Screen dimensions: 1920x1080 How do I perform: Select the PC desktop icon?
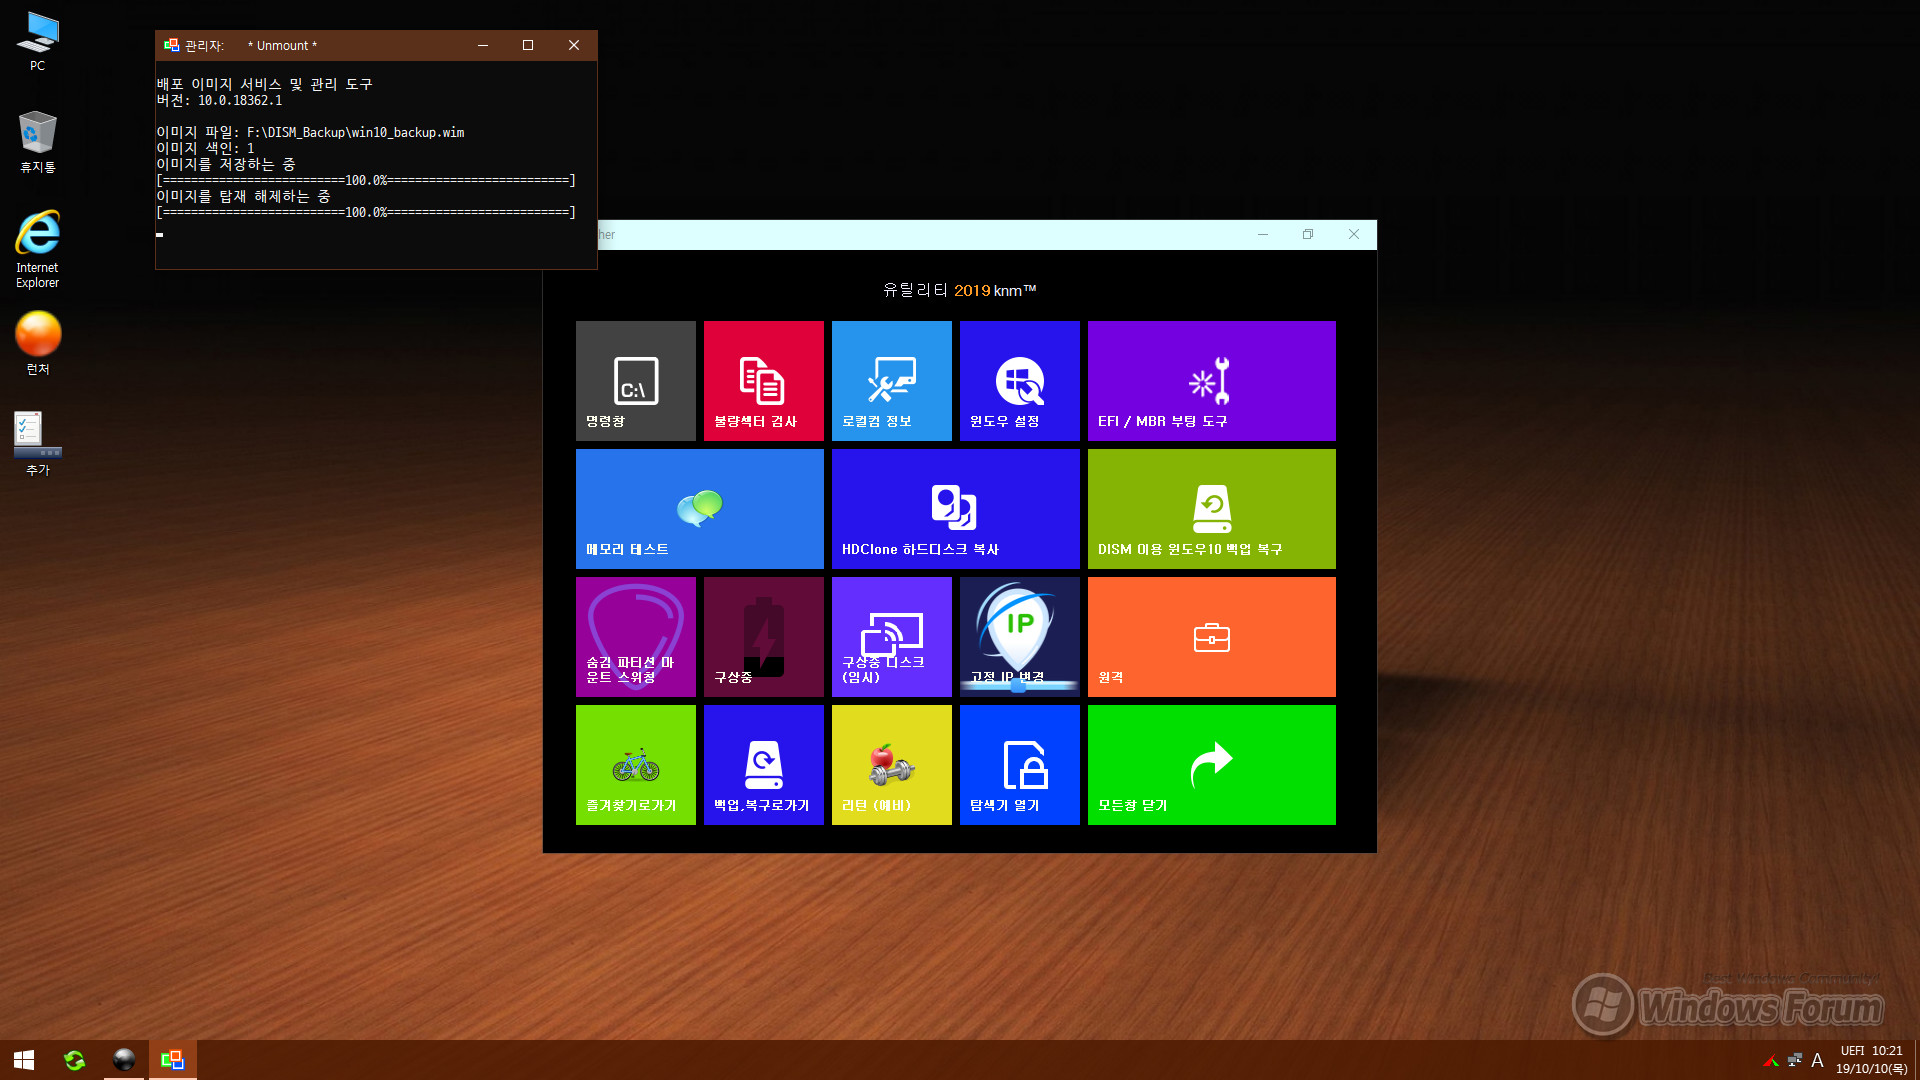38,42
